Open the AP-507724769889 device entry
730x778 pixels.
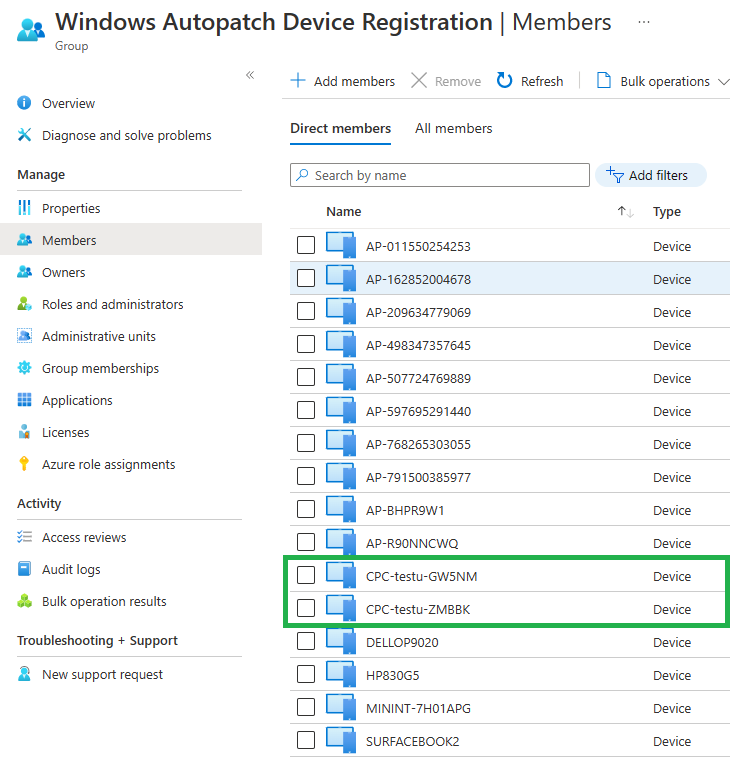418,379
